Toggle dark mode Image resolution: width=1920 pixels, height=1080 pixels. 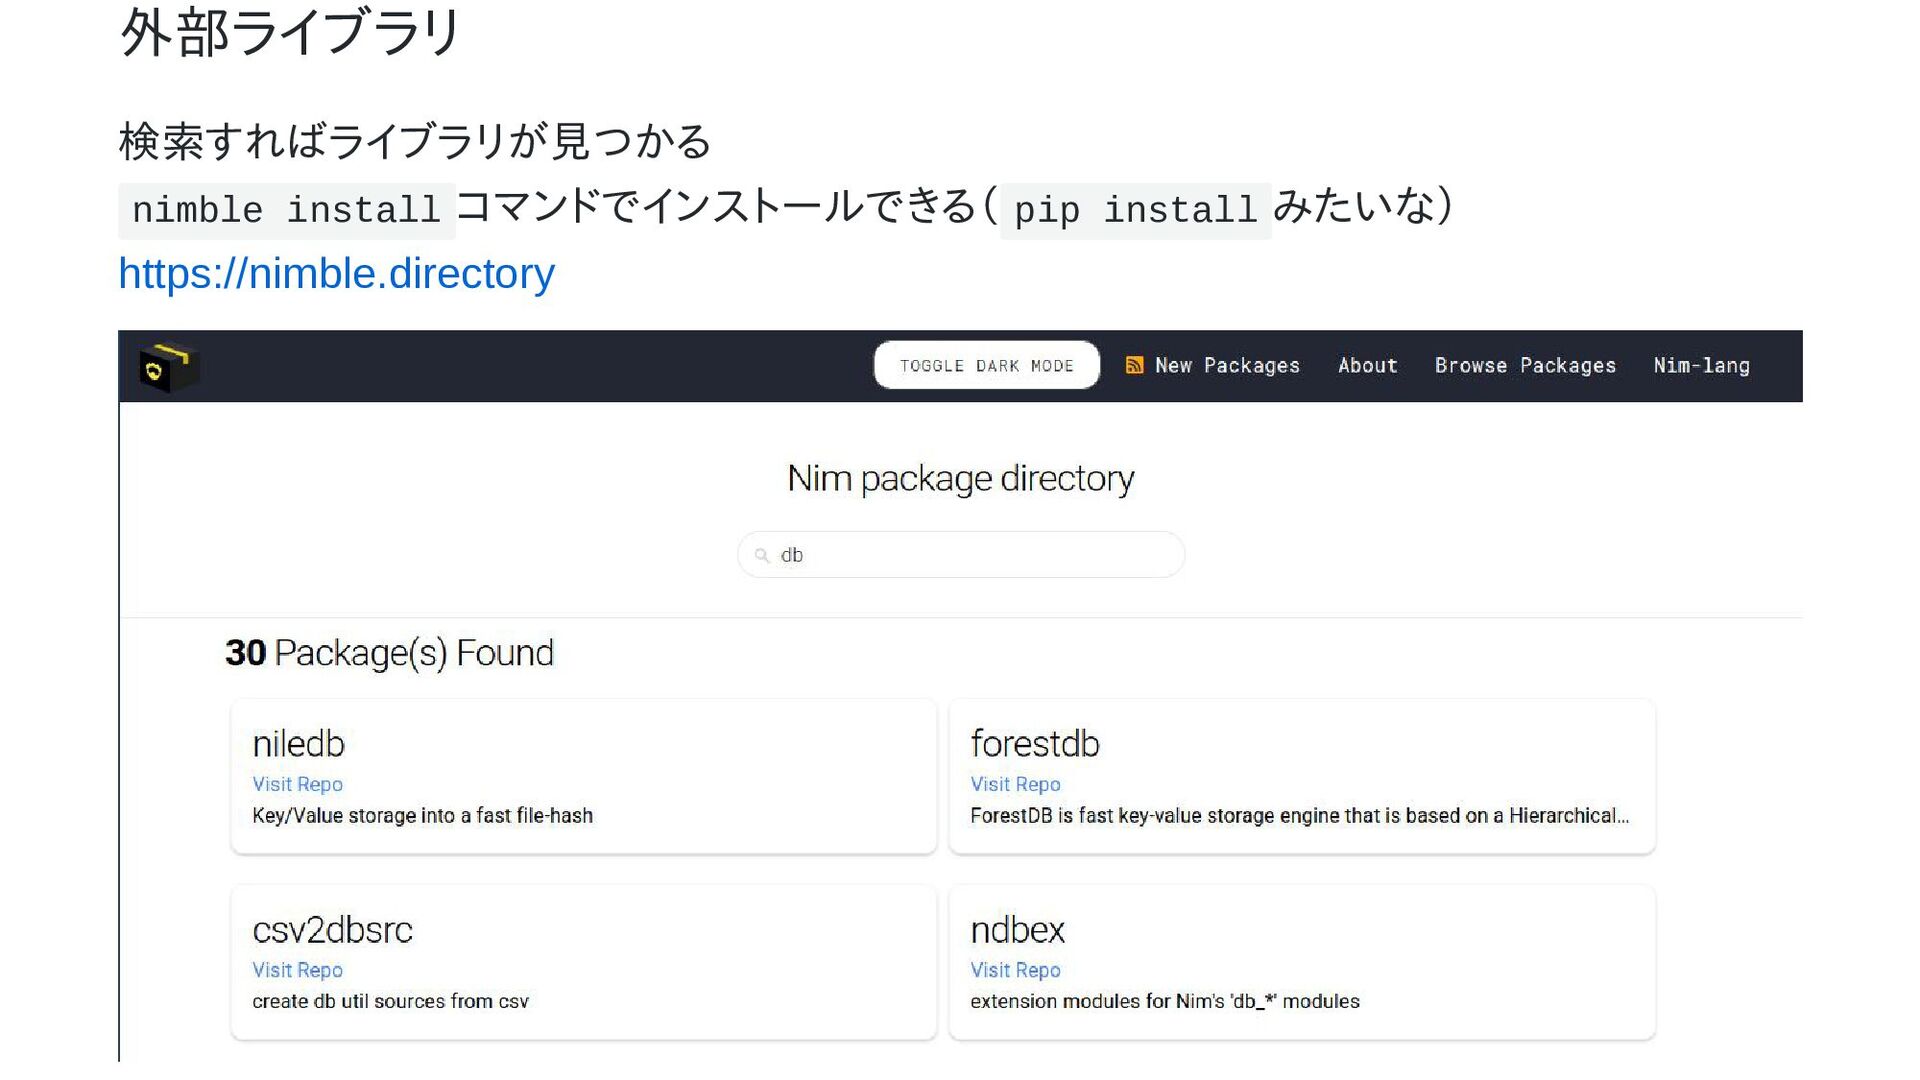[x=986, y=365]
